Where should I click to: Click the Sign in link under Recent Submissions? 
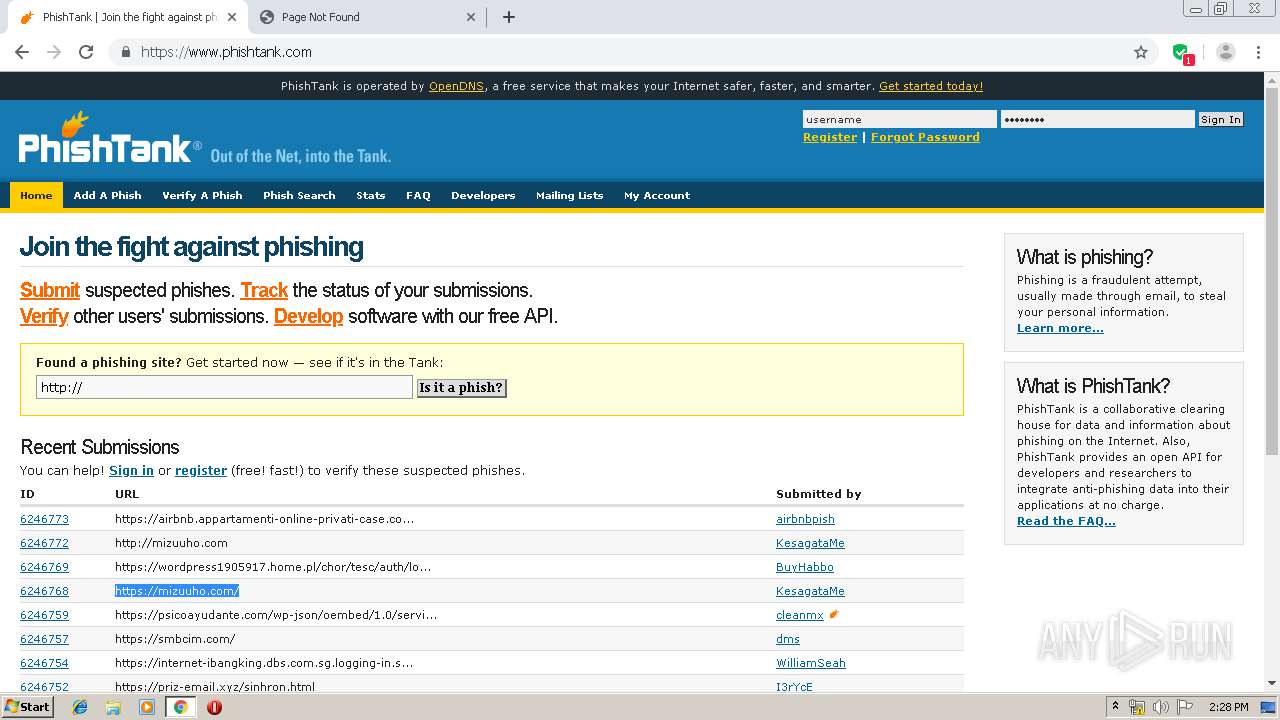click(131, 470)
